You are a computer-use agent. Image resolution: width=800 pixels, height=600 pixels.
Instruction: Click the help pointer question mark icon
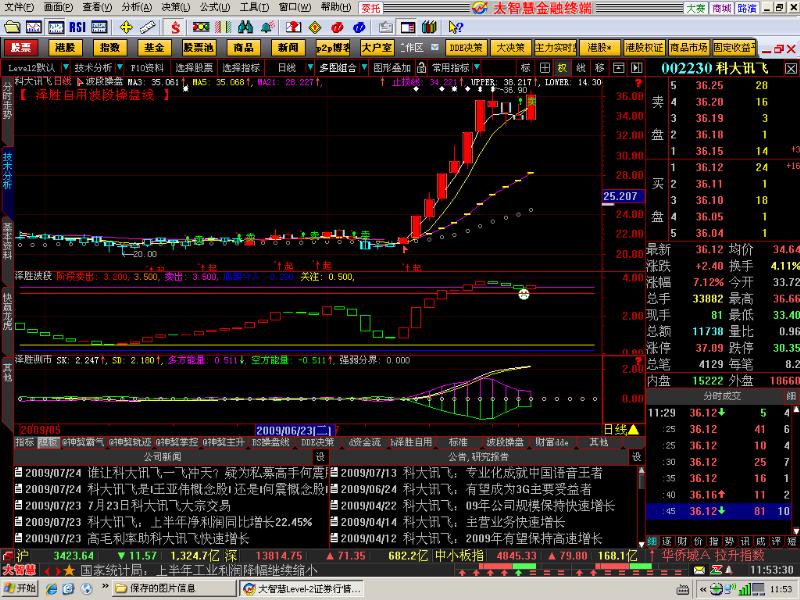tap(455, 27)
